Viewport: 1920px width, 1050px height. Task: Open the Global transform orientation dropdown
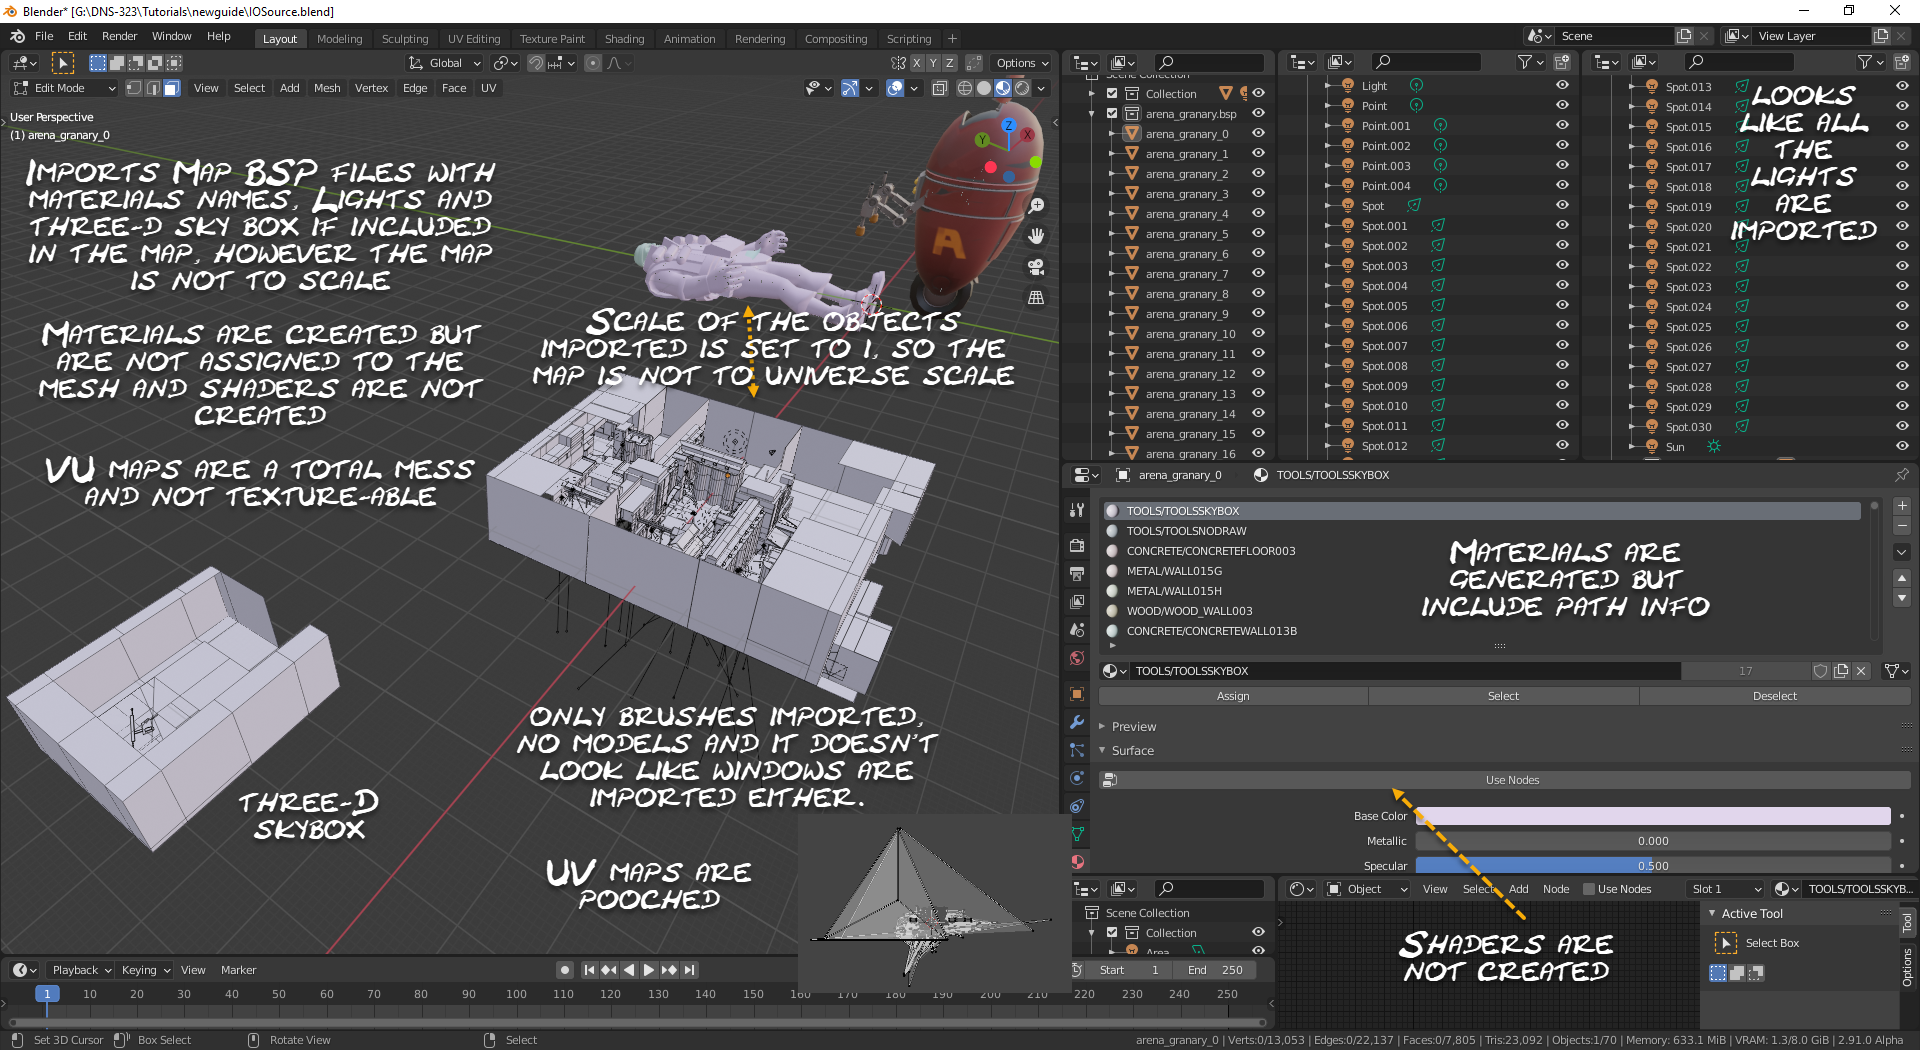point(445,63)
